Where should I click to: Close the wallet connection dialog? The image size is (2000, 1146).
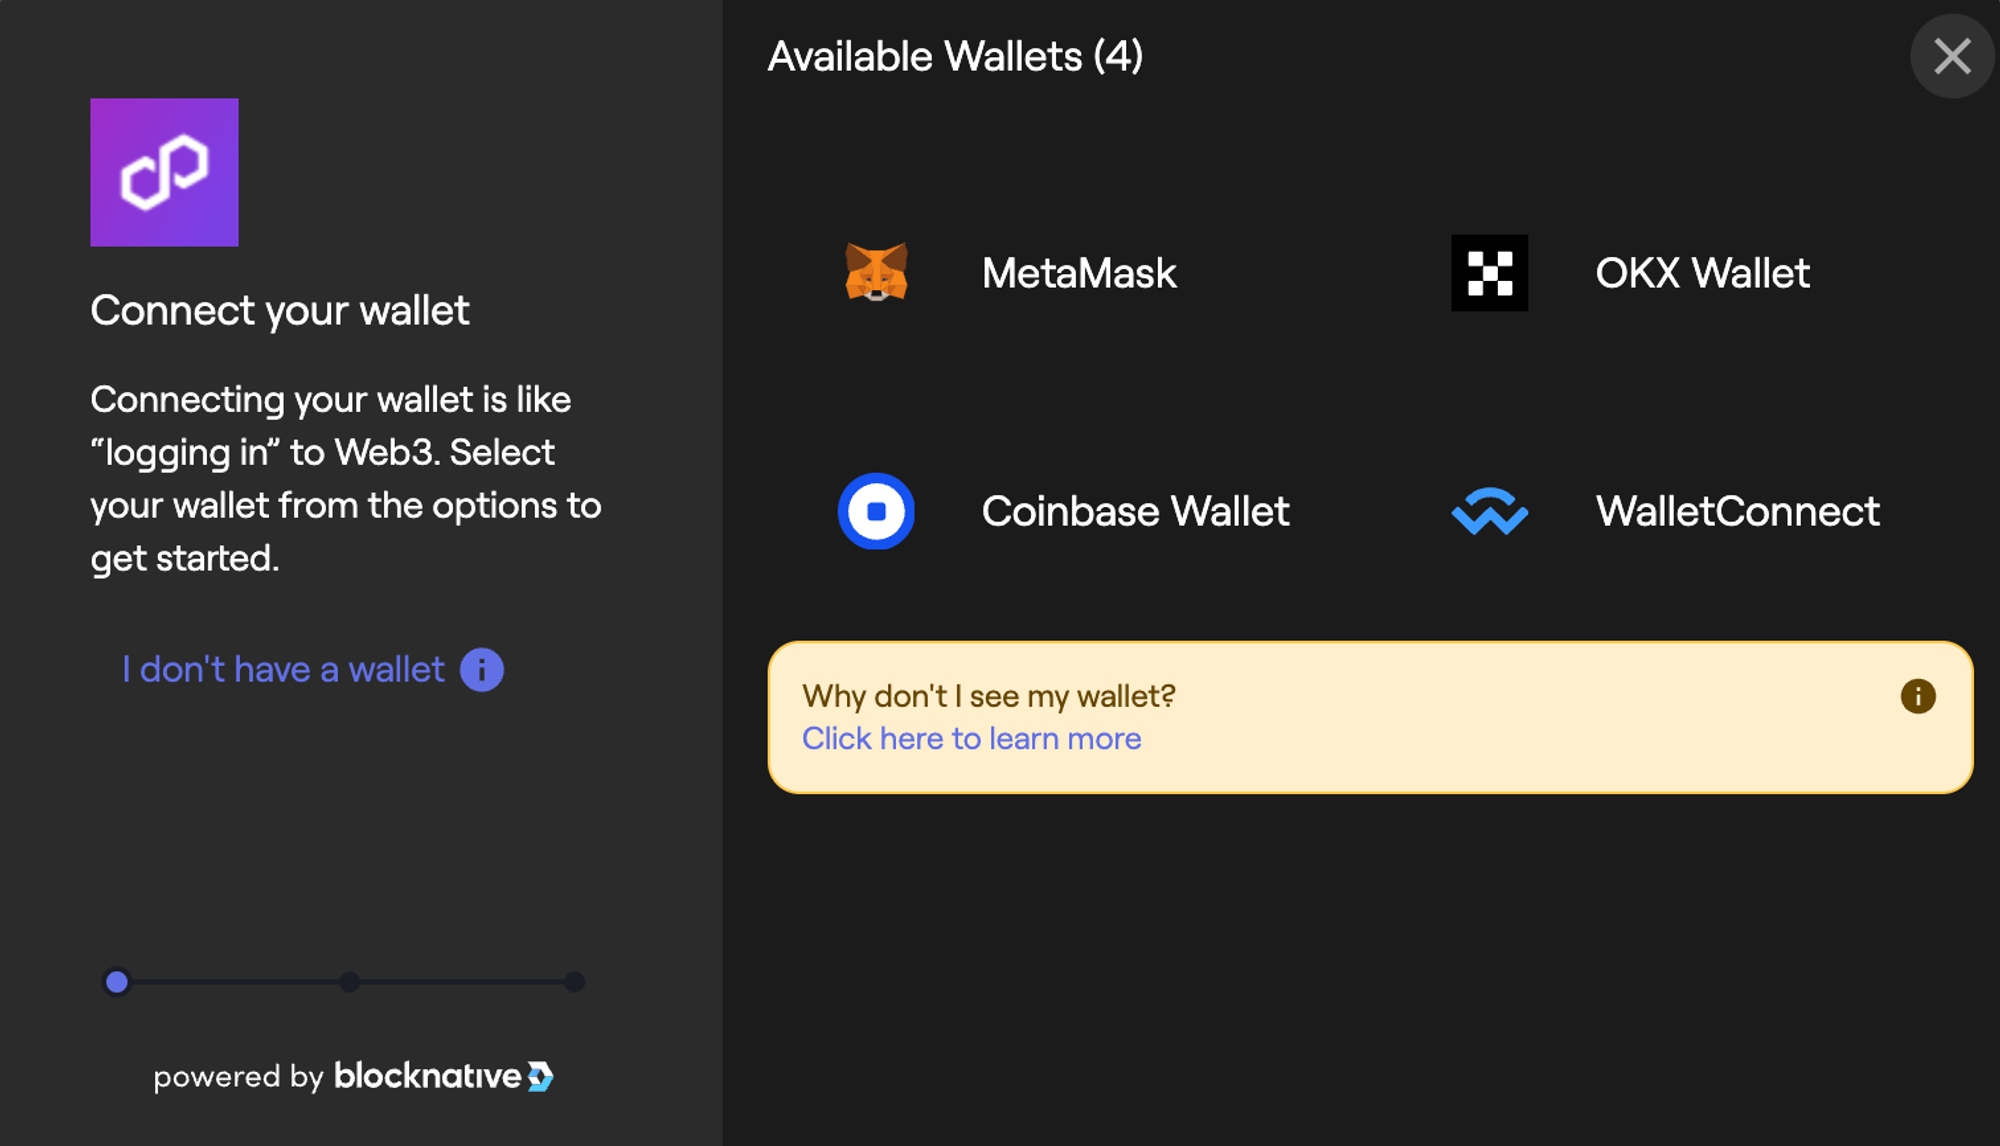1952,56
